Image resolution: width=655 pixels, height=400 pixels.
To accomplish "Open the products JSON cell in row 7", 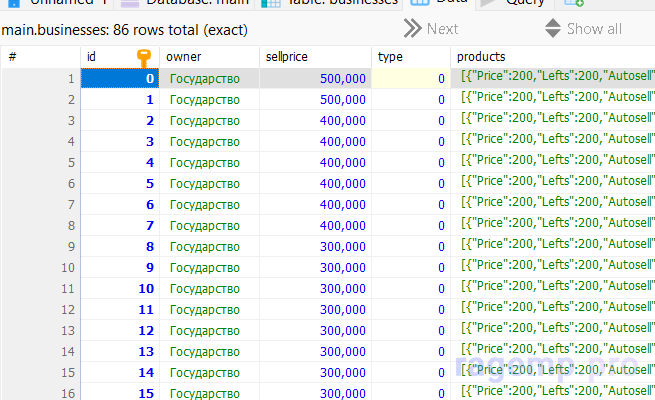I will (553, 205).
